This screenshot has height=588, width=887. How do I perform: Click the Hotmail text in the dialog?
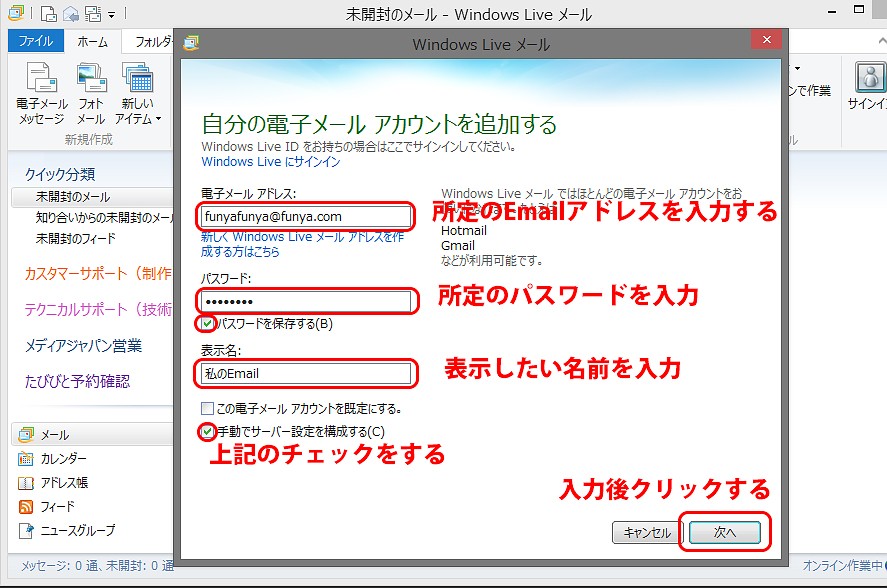pos(464,230)
